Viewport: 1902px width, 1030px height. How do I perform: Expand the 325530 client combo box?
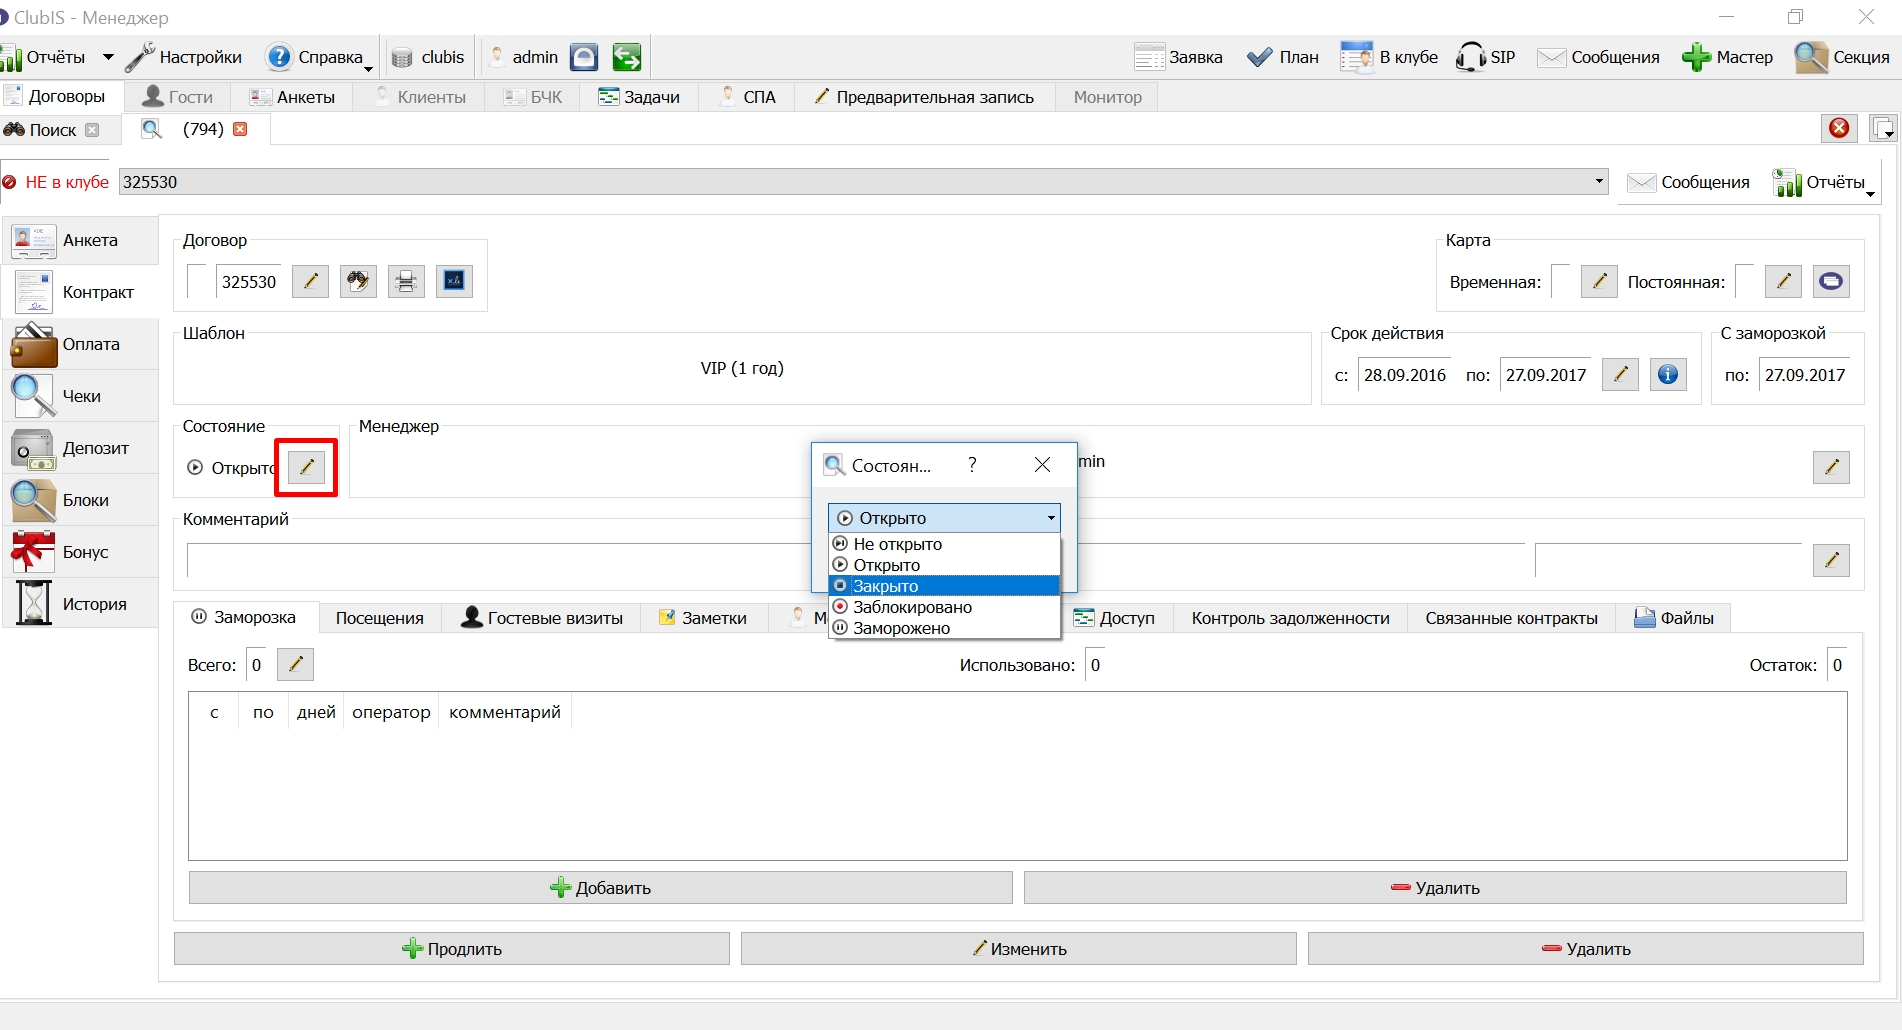point(1599,182)
